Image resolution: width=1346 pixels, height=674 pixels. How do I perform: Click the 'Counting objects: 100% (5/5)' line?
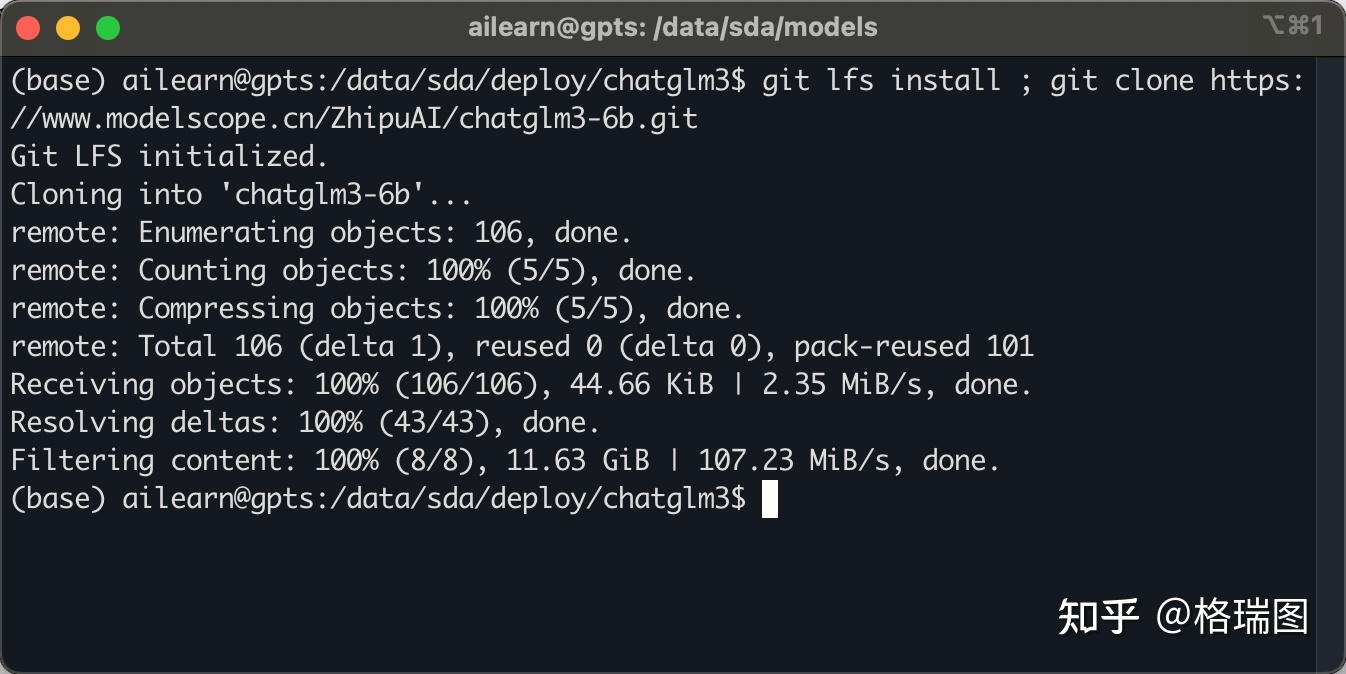tap(353, 271)
